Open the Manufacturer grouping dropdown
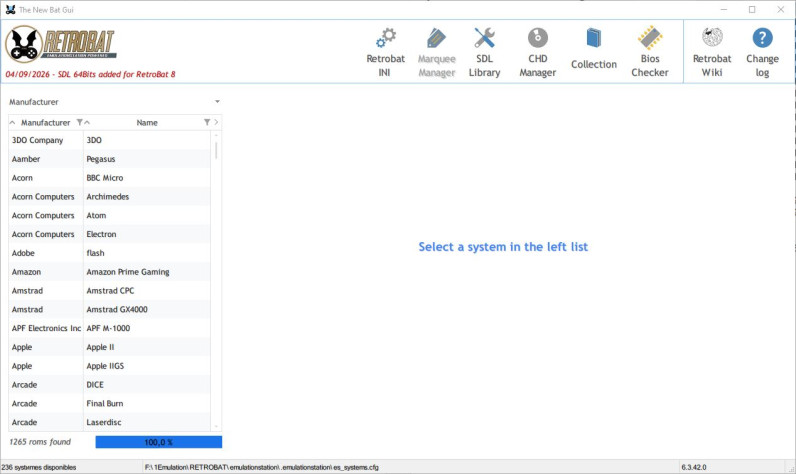Screen dimensions: 796x474 tap(217, 101)
